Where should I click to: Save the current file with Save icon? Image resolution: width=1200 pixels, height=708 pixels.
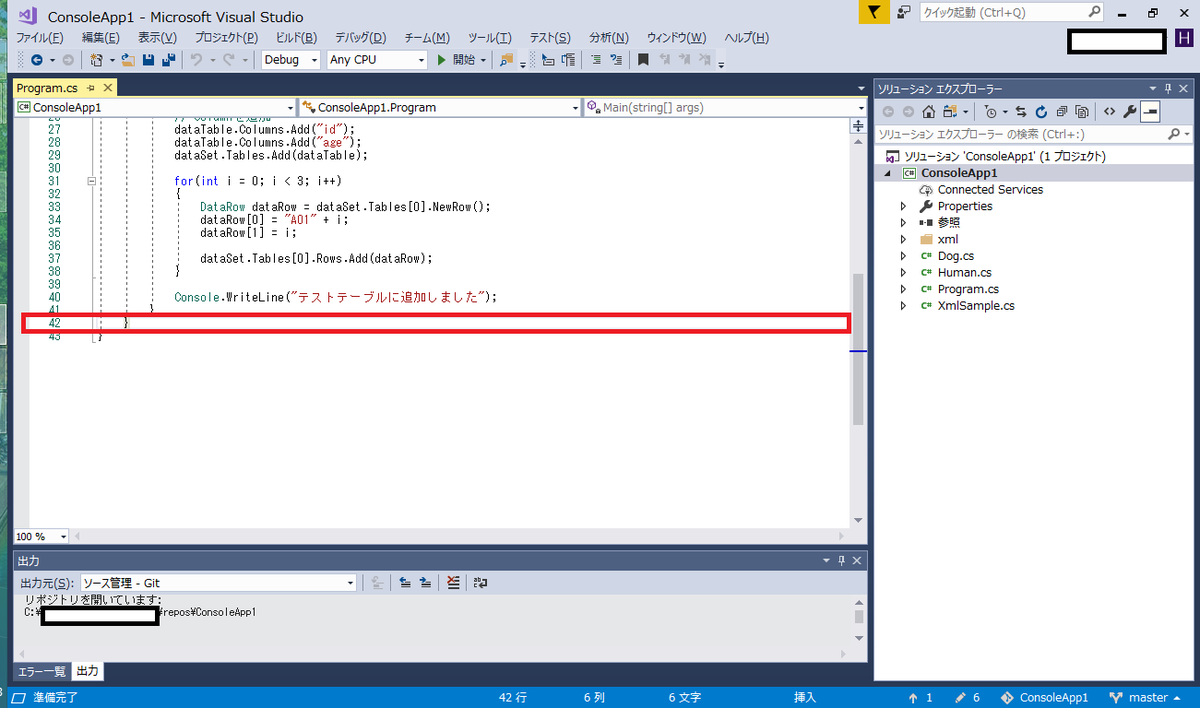pyautogui.click(x=148, y=60)
